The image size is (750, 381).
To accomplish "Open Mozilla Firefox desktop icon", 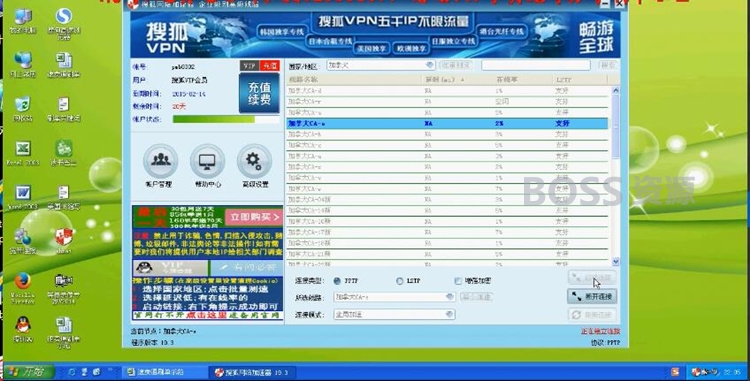I will 22,282.
